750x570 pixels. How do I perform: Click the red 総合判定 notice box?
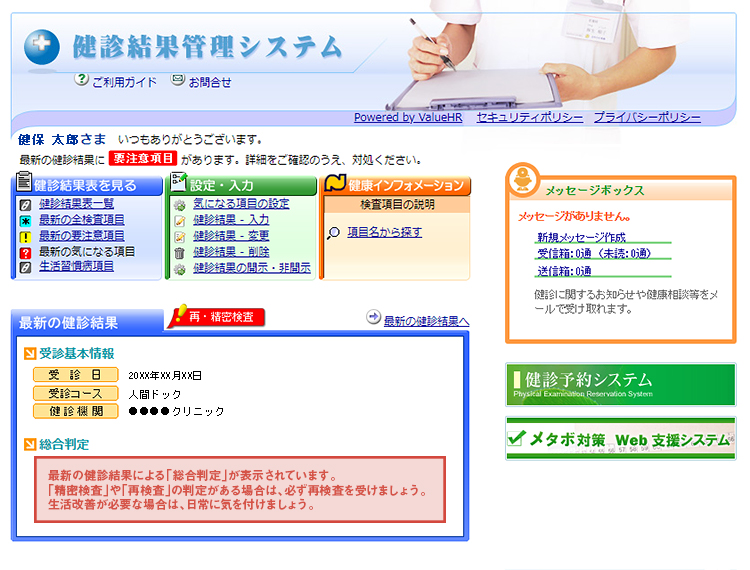pyautogui.click(x=240, y=490)
